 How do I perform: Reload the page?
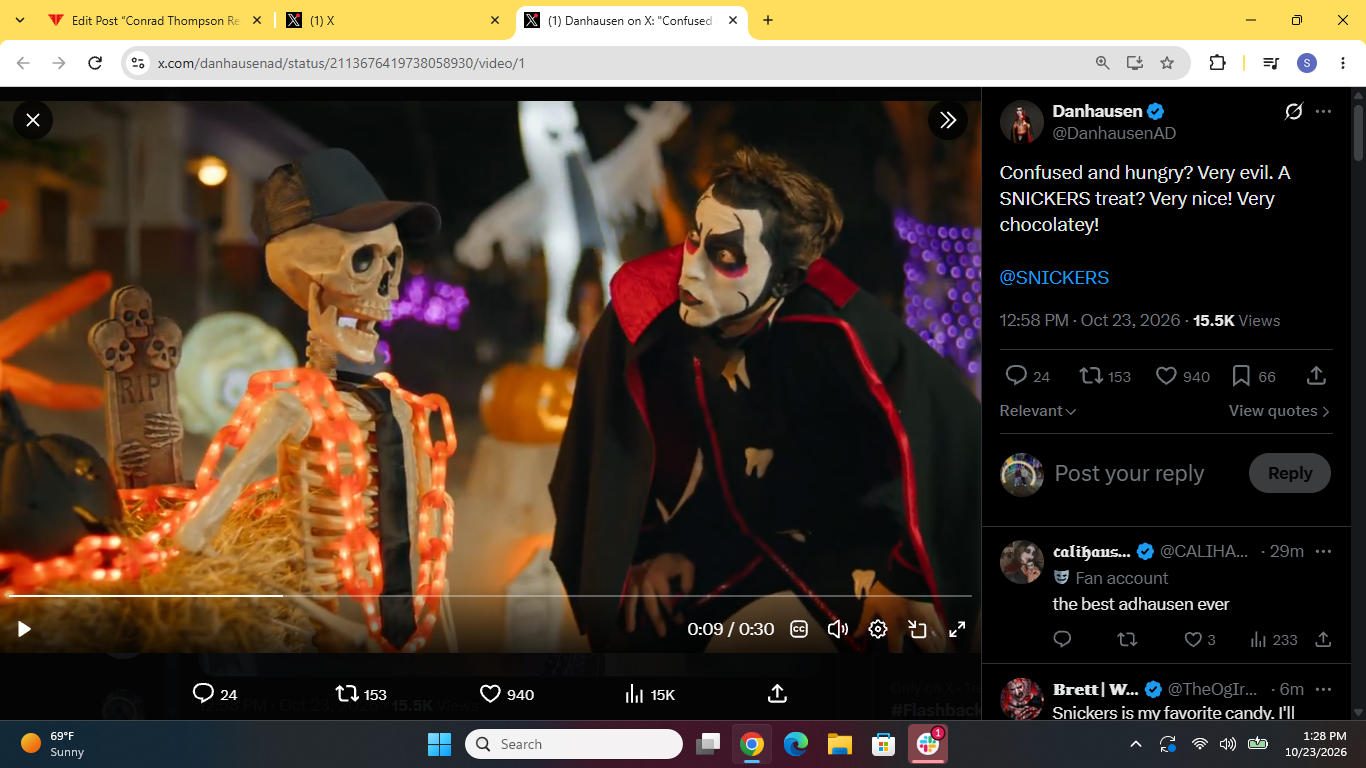[x=95, y=63]
